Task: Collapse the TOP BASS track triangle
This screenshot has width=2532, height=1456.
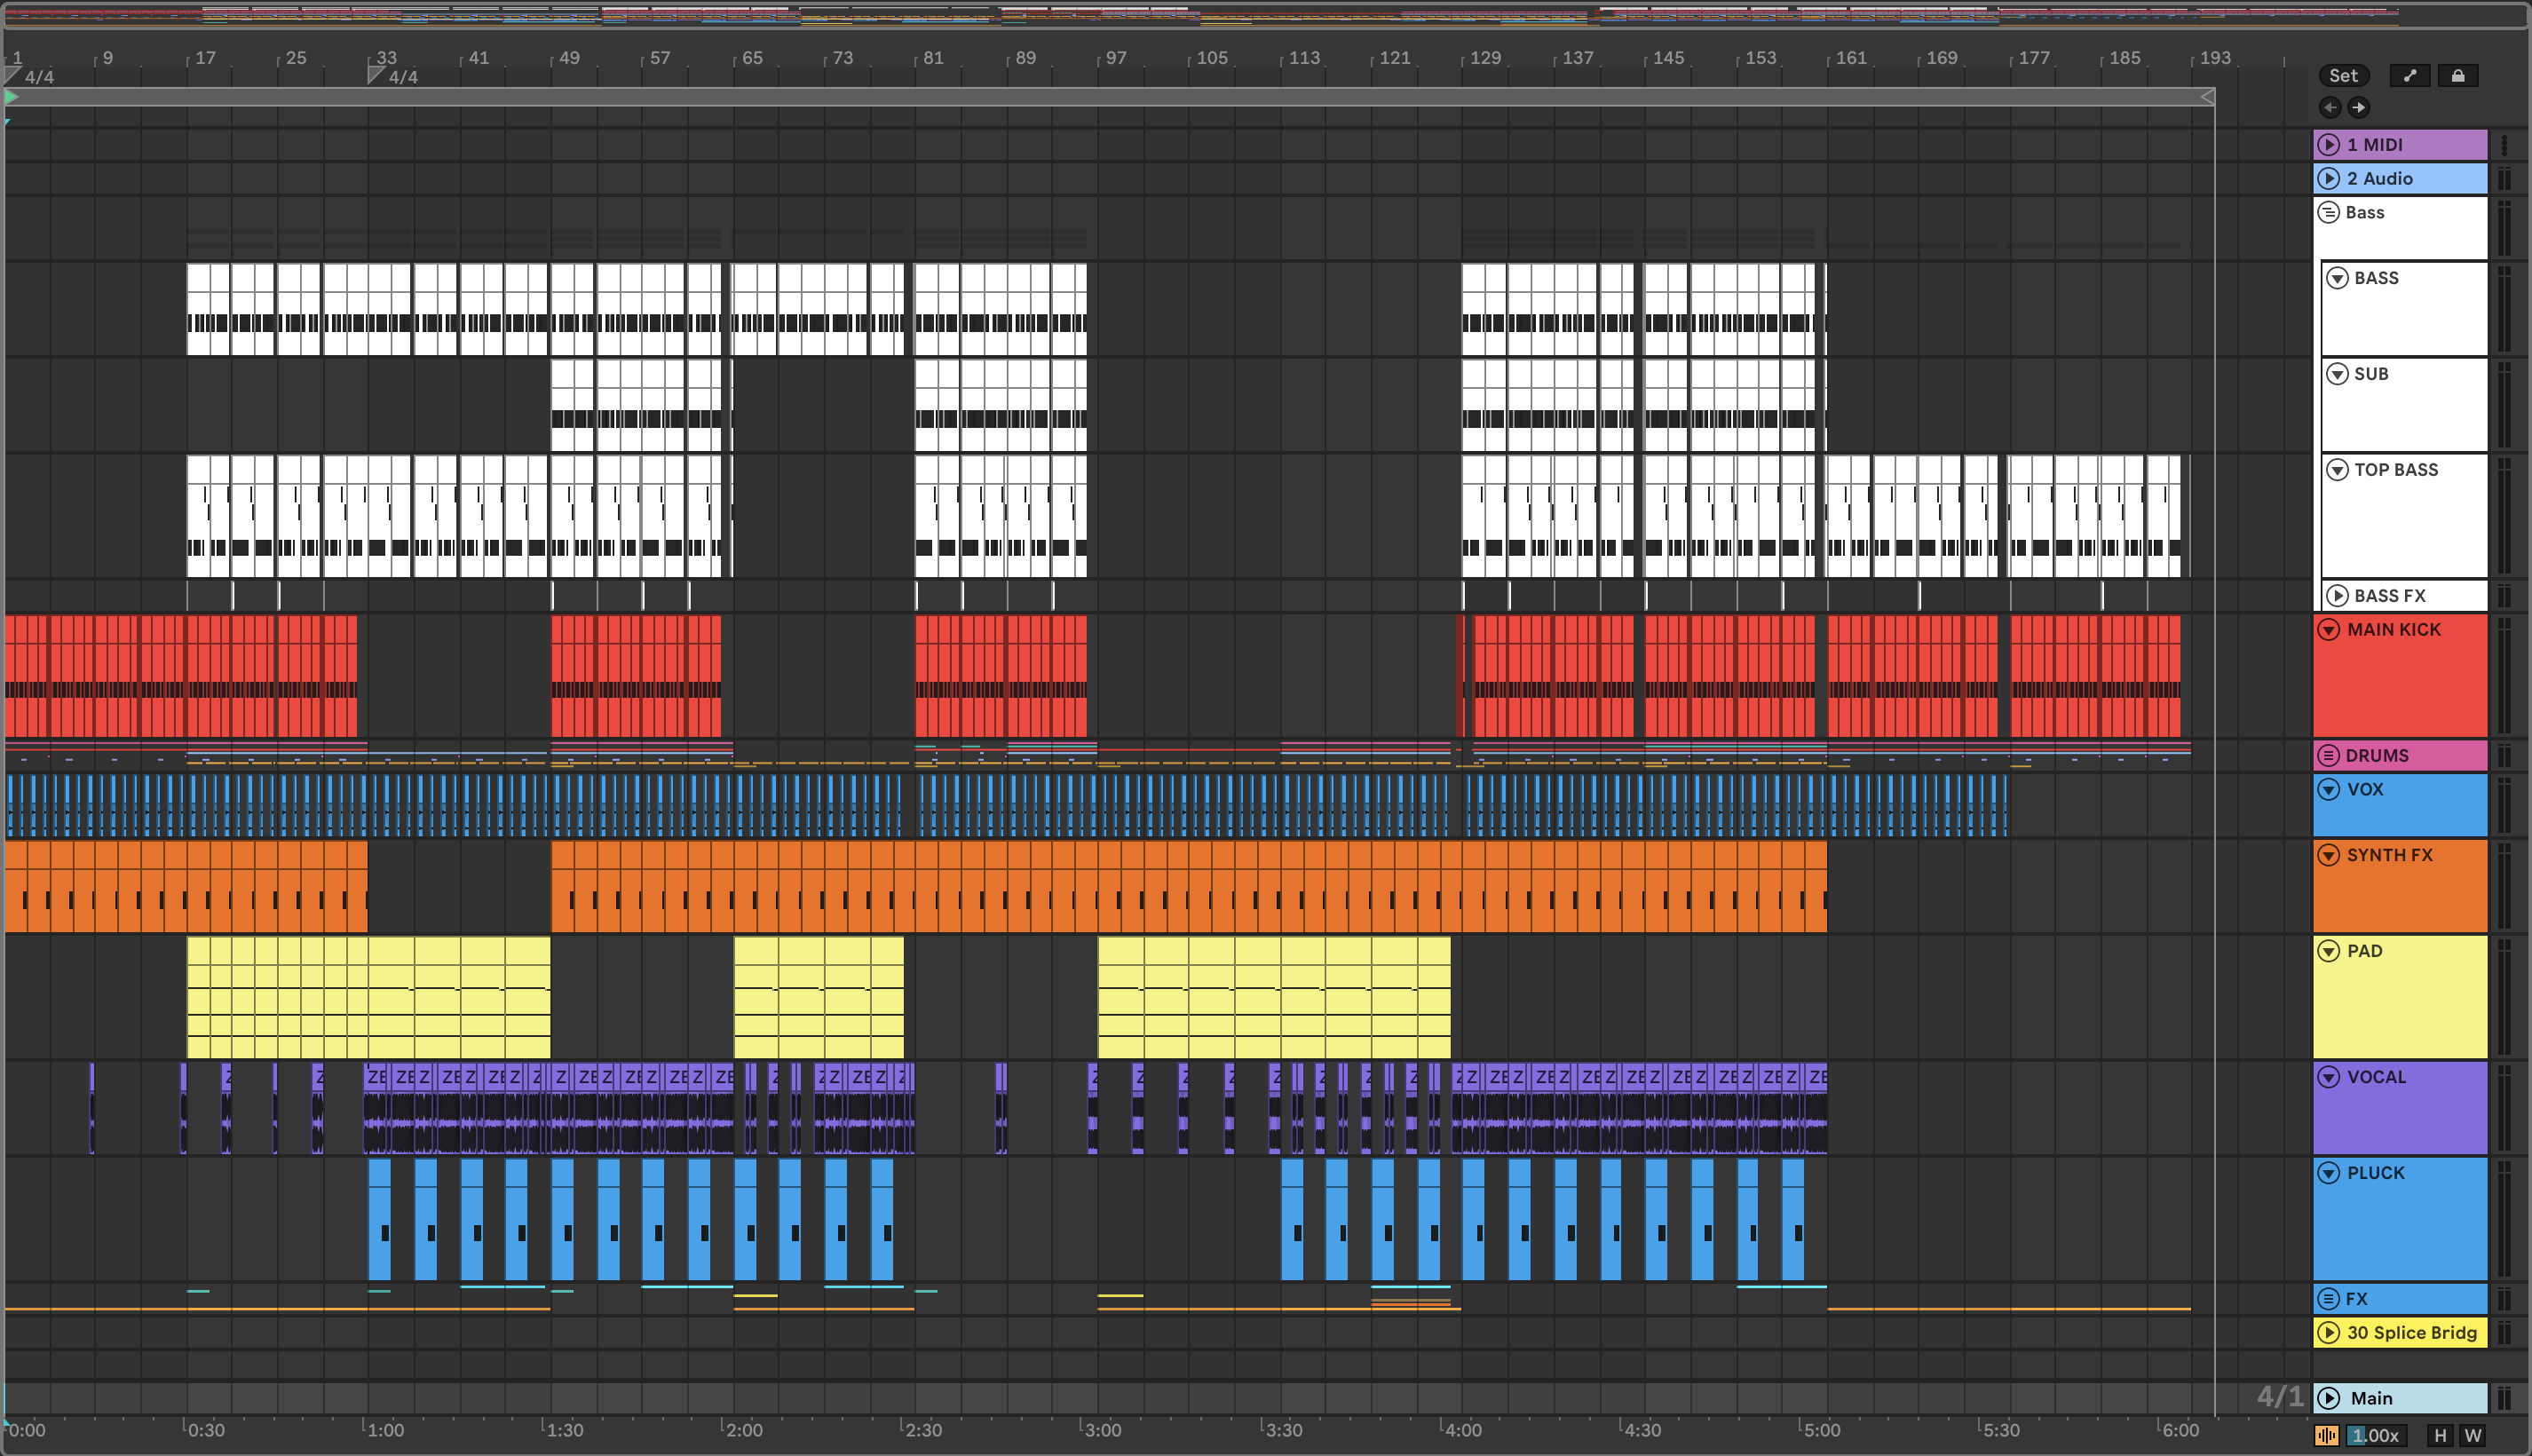Action: (2337, 470)
